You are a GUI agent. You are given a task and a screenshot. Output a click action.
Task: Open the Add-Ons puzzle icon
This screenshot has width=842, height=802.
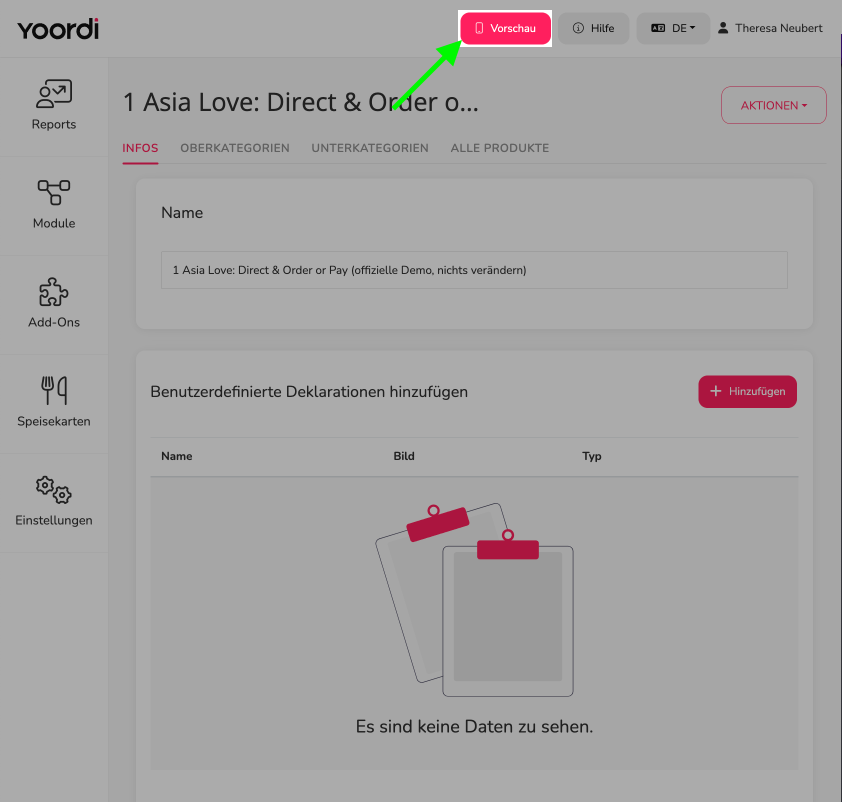click(54, 292)
